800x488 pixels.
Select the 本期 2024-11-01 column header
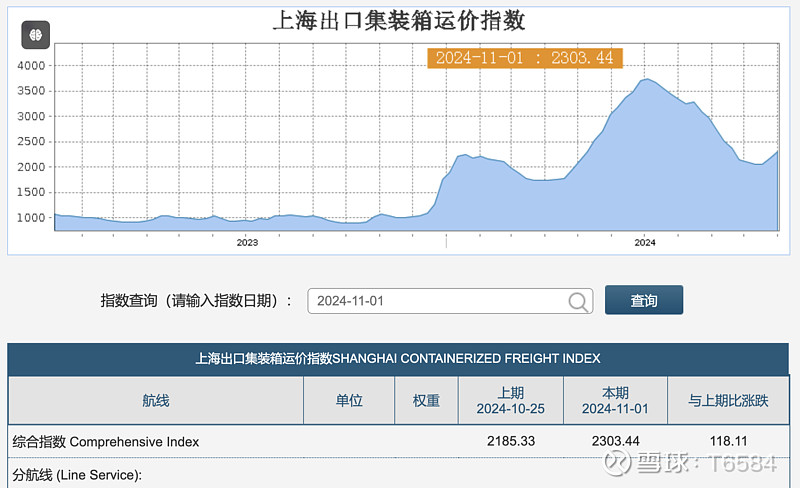(x=615, y=401)
